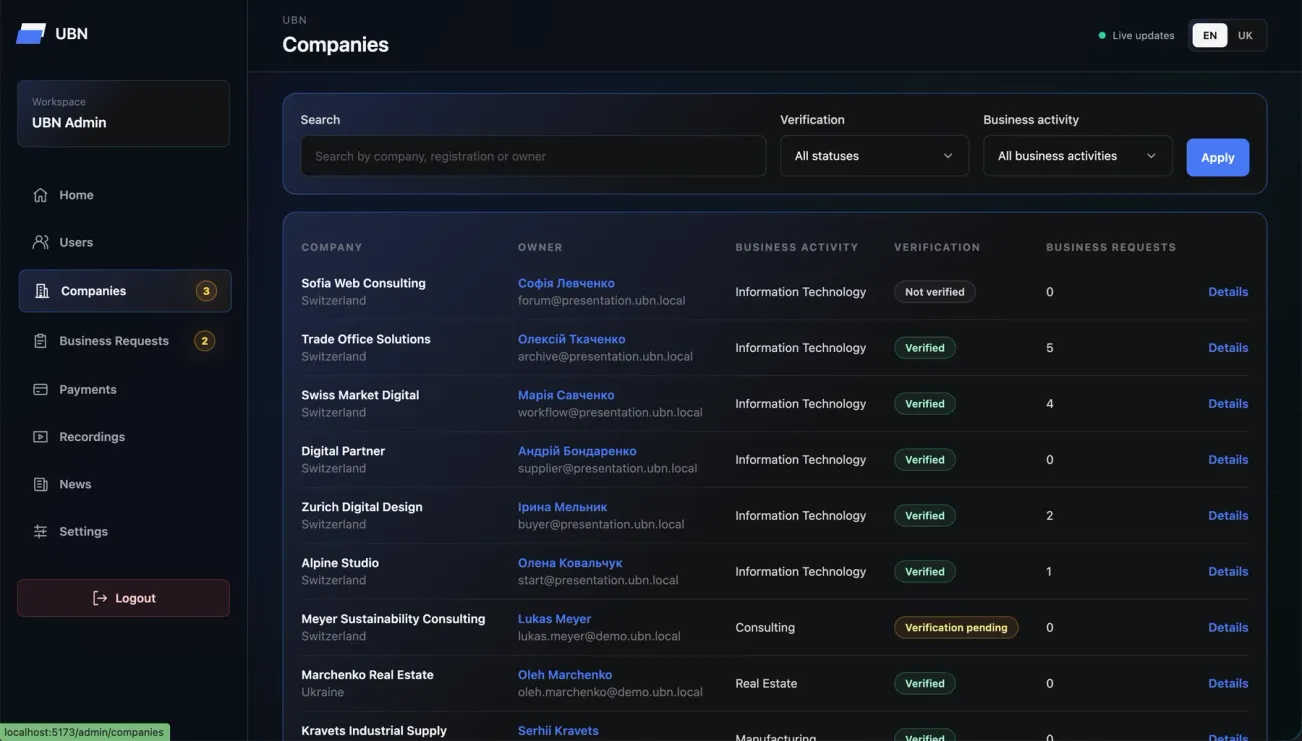Click the Verified badge for Trade Office Solutions

click(x=924, y=348)
